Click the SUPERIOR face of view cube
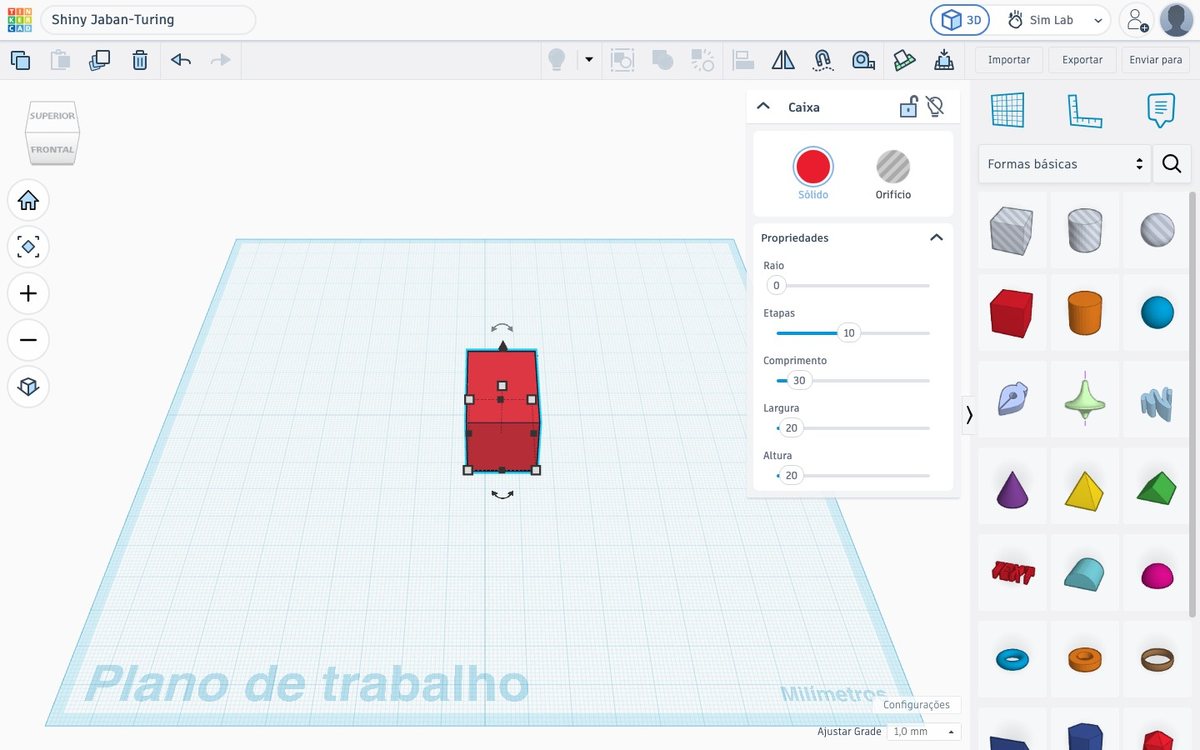This screenshot has height=750, width=1200. (52, 116)
